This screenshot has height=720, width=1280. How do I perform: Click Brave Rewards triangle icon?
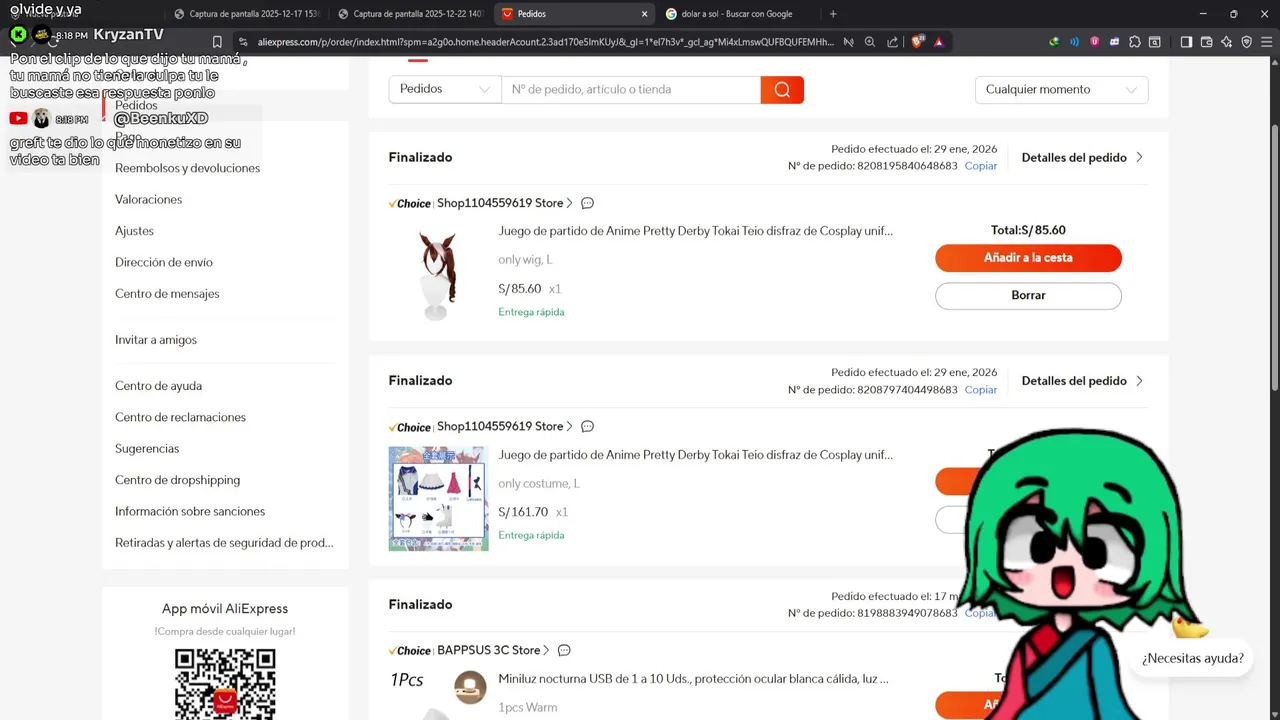[x=939, y=42]
